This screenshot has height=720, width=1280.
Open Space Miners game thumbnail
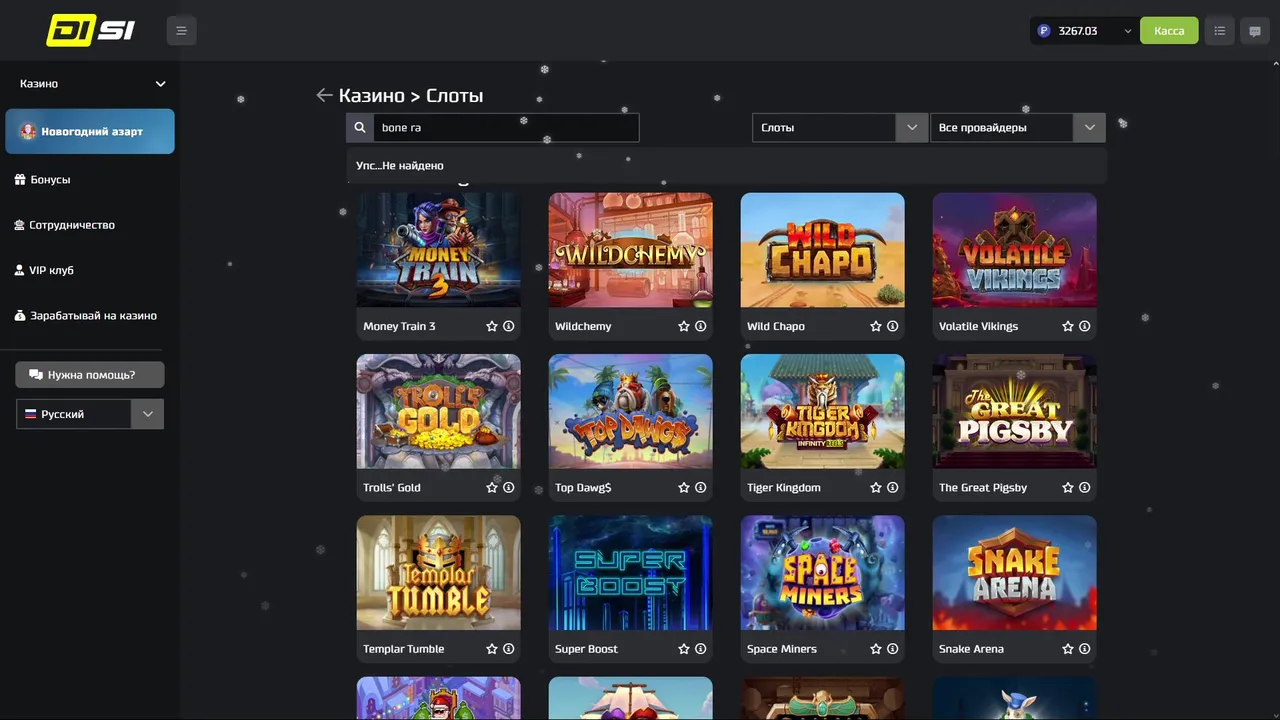coord(822,573)
